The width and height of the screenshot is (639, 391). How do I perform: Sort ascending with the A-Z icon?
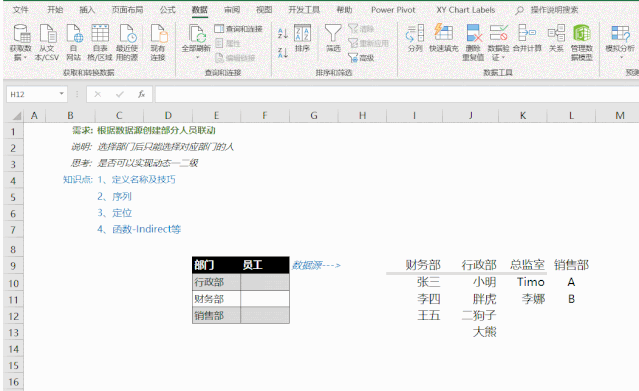(282, 33)
